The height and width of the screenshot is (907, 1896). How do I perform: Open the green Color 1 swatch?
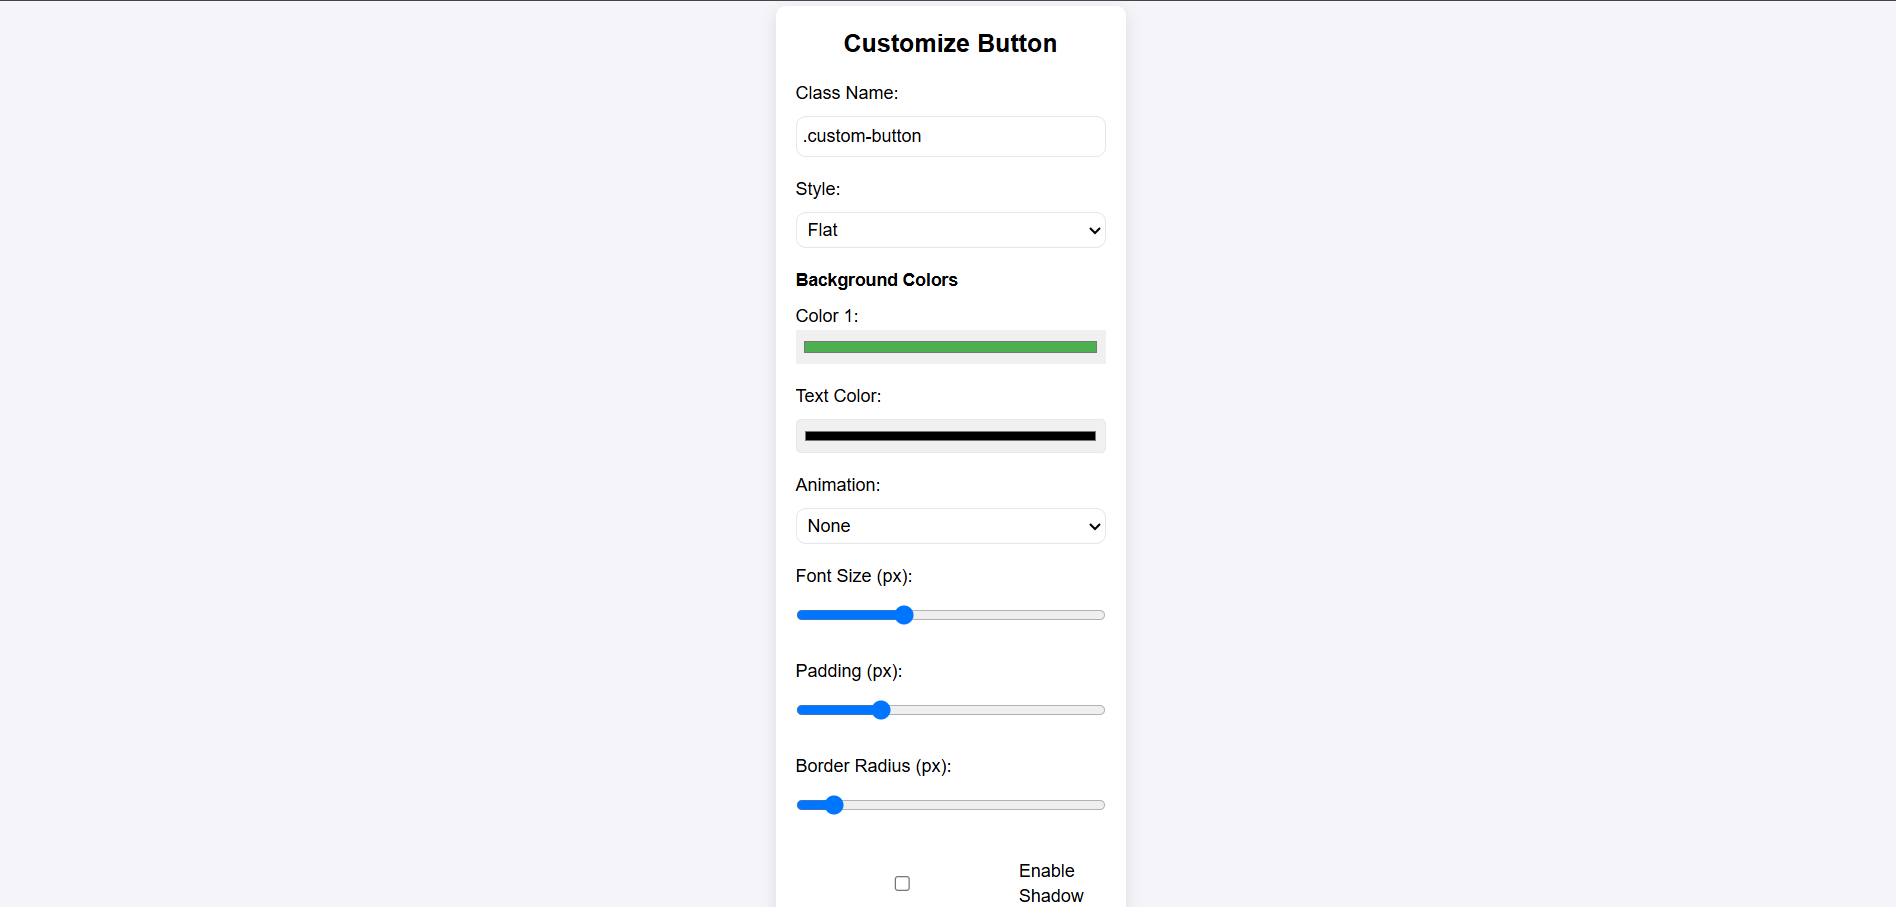pos(950,347)
